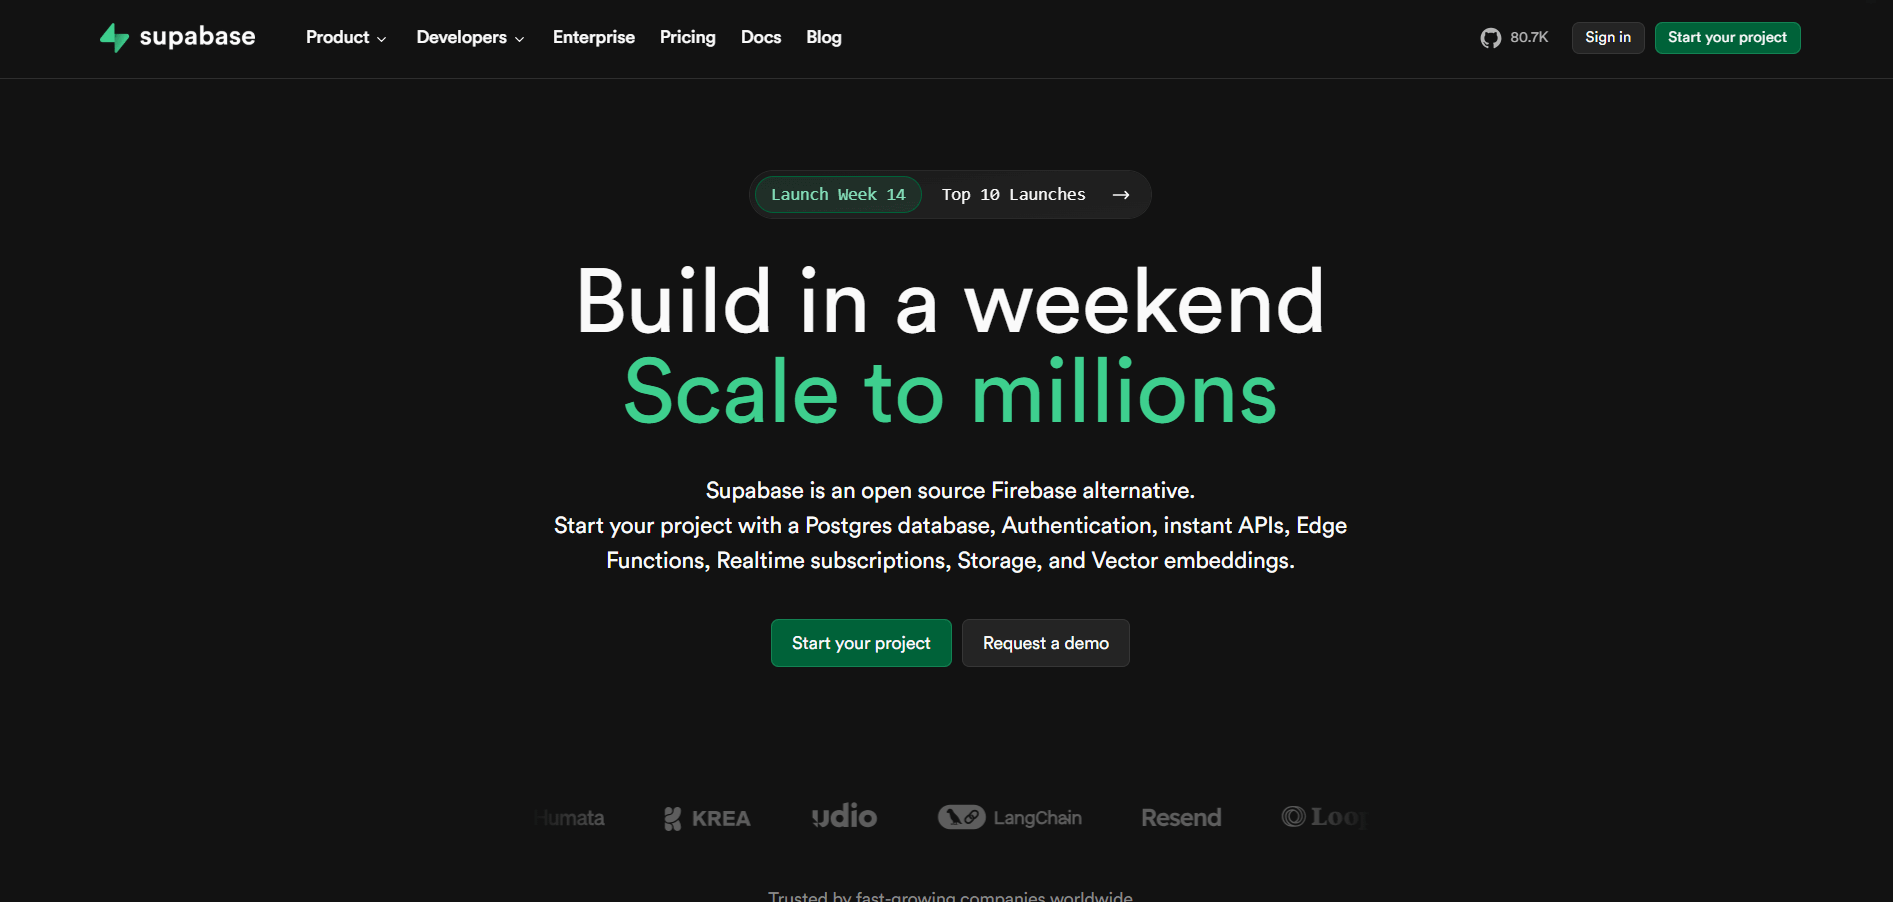
Task: Open the Launch Week 14 badge
Action: point(838,195)
